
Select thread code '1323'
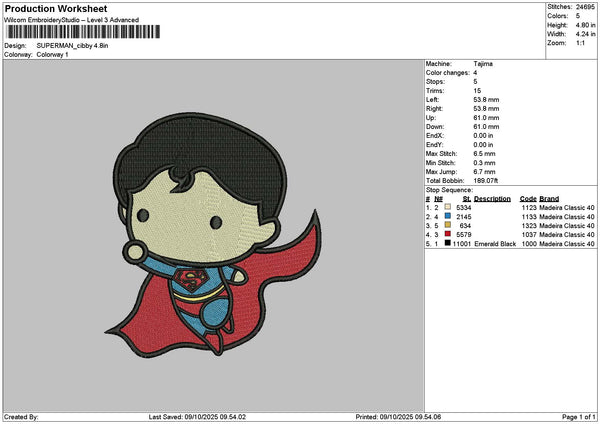(529, 226)
